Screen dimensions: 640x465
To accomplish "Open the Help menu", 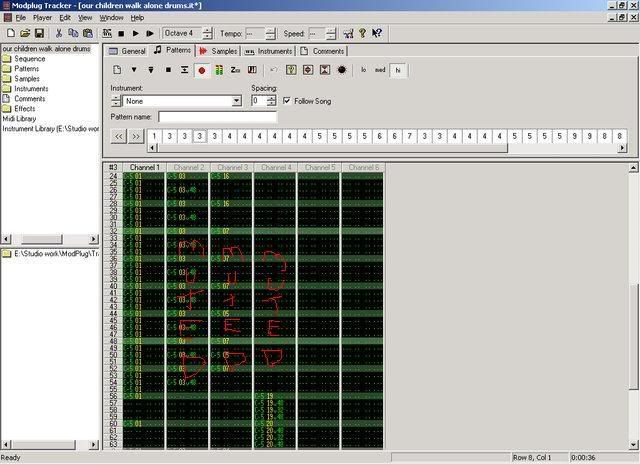I will click(x=137, y=18).
